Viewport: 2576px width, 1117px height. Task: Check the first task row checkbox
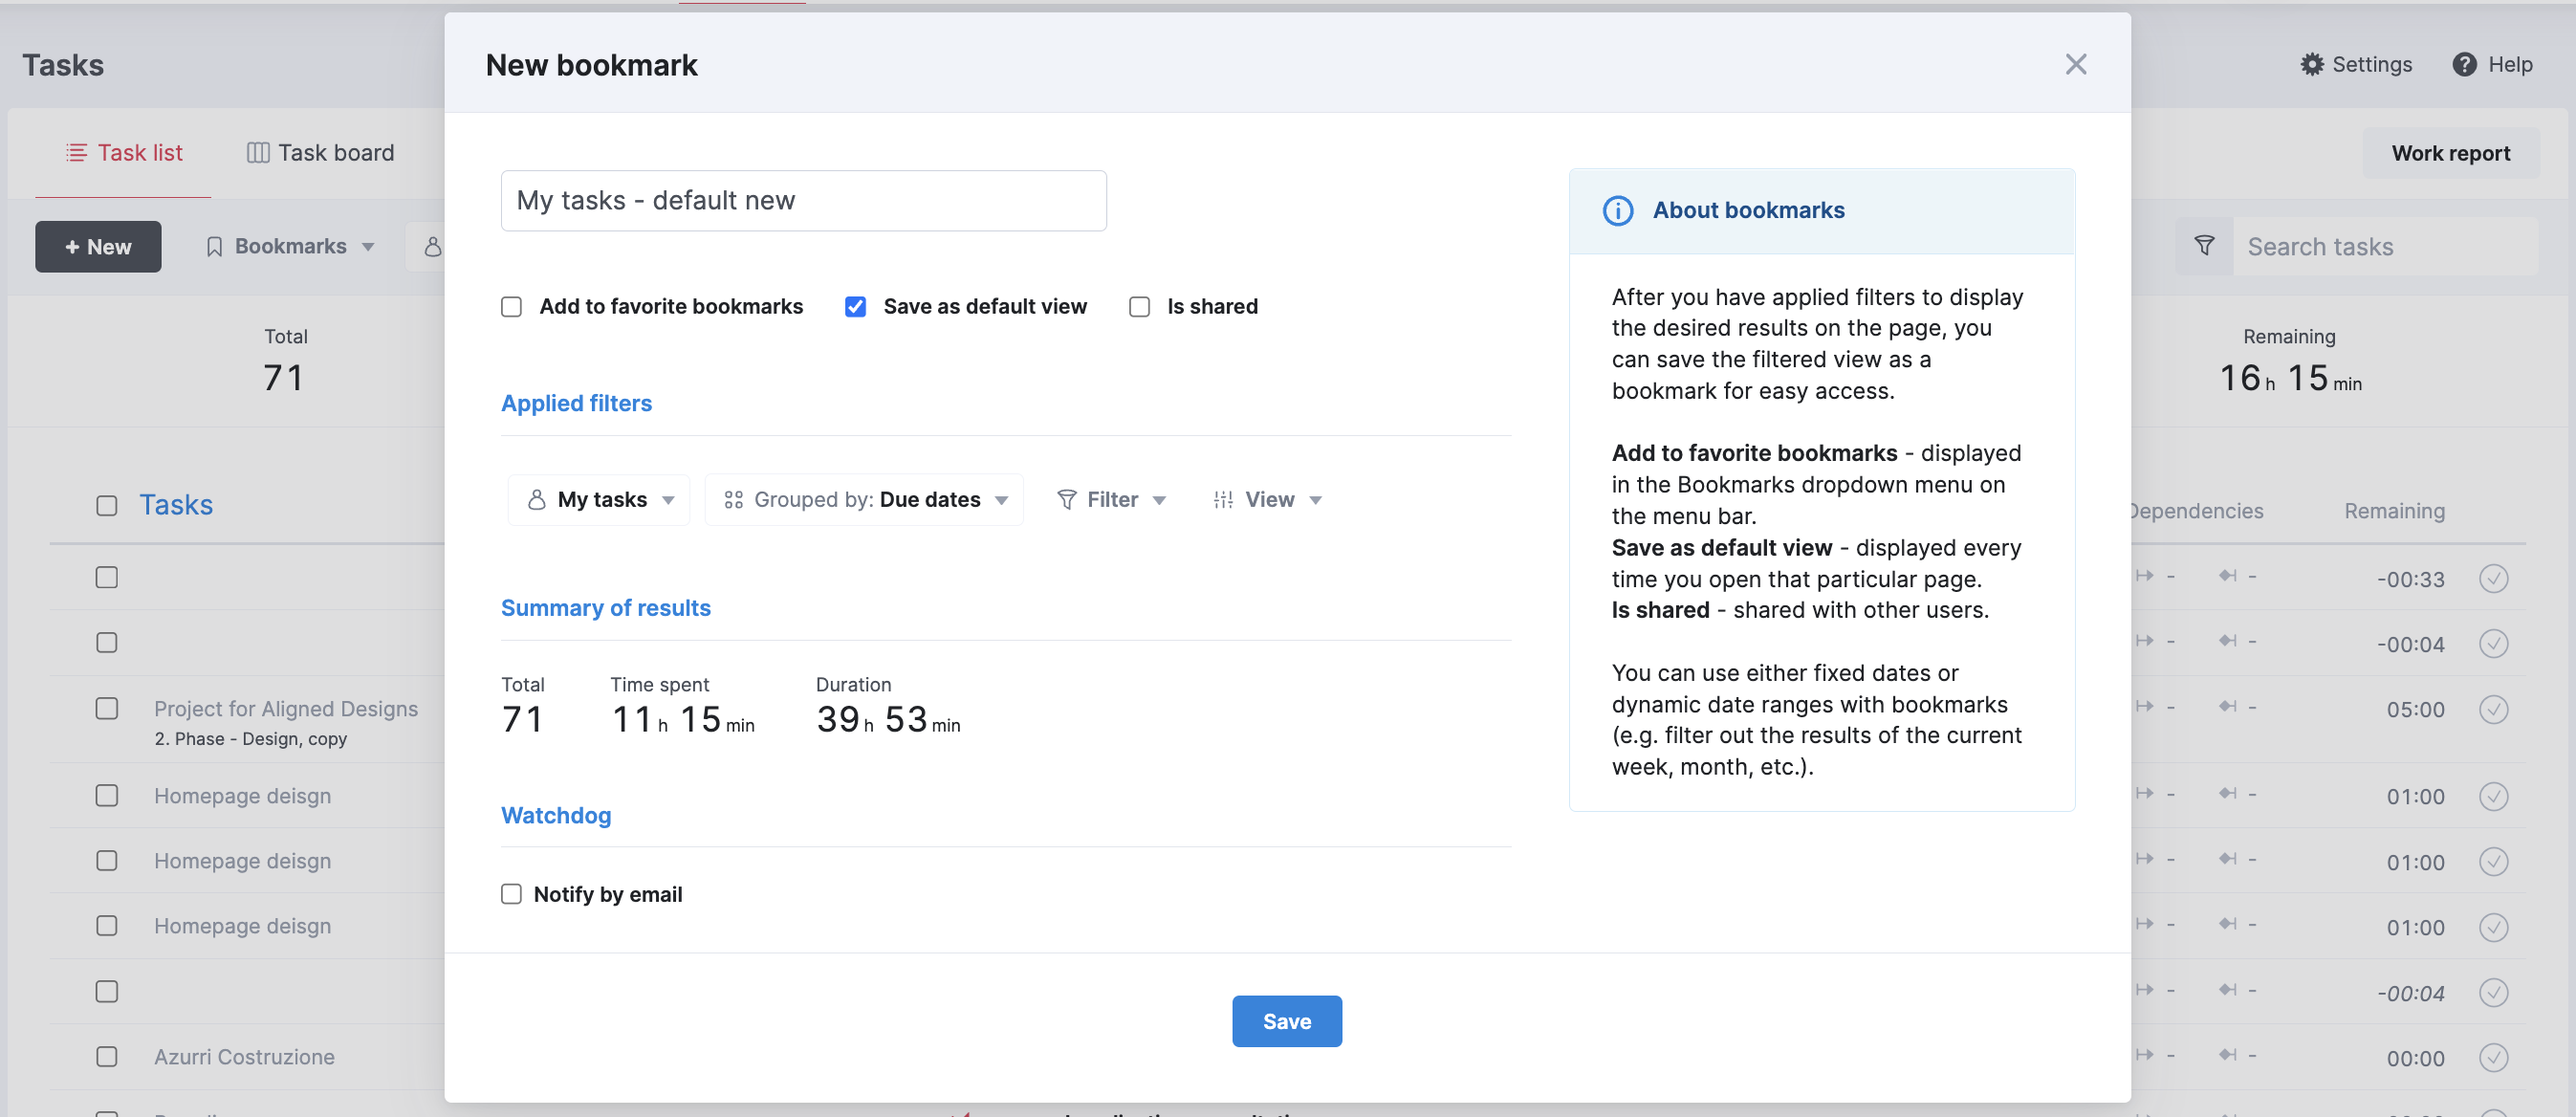(107, 578)
